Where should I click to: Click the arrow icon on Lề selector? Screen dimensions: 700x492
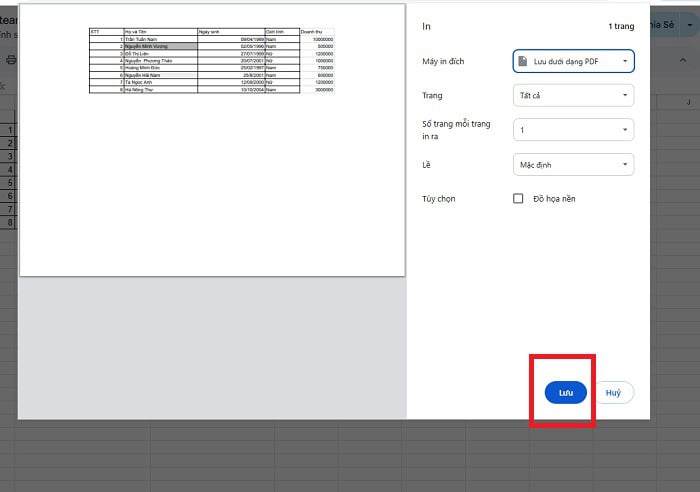[624, 164]
